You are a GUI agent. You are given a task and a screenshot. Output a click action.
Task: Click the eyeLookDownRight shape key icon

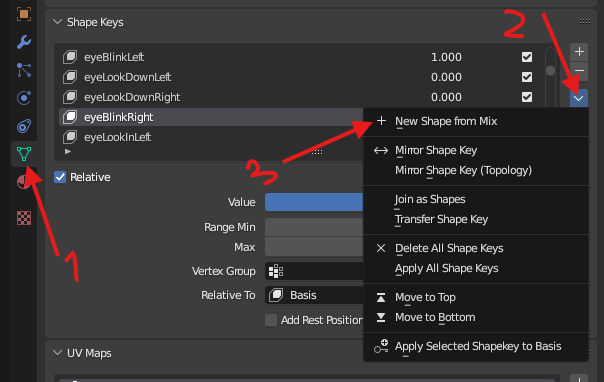coord(70,97)
